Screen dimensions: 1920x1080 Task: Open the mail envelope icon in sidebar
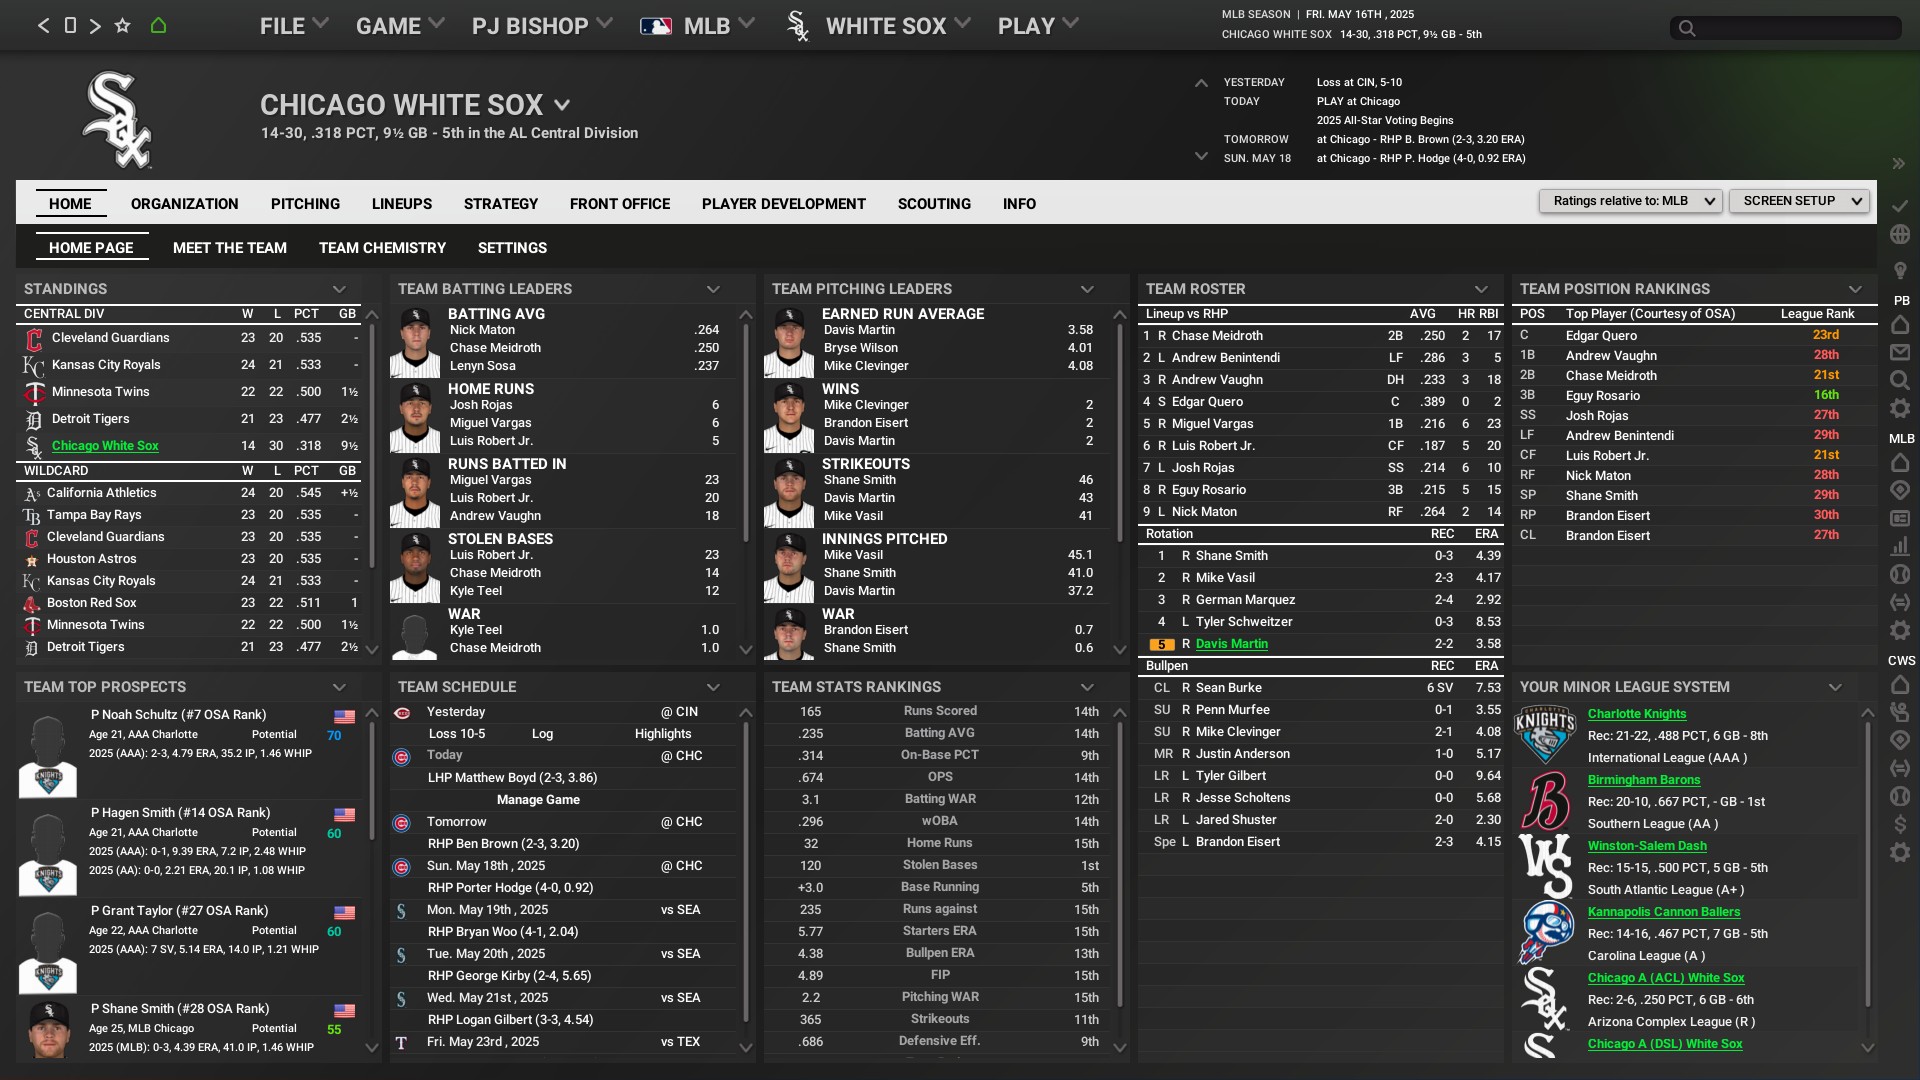point(1900,352)
